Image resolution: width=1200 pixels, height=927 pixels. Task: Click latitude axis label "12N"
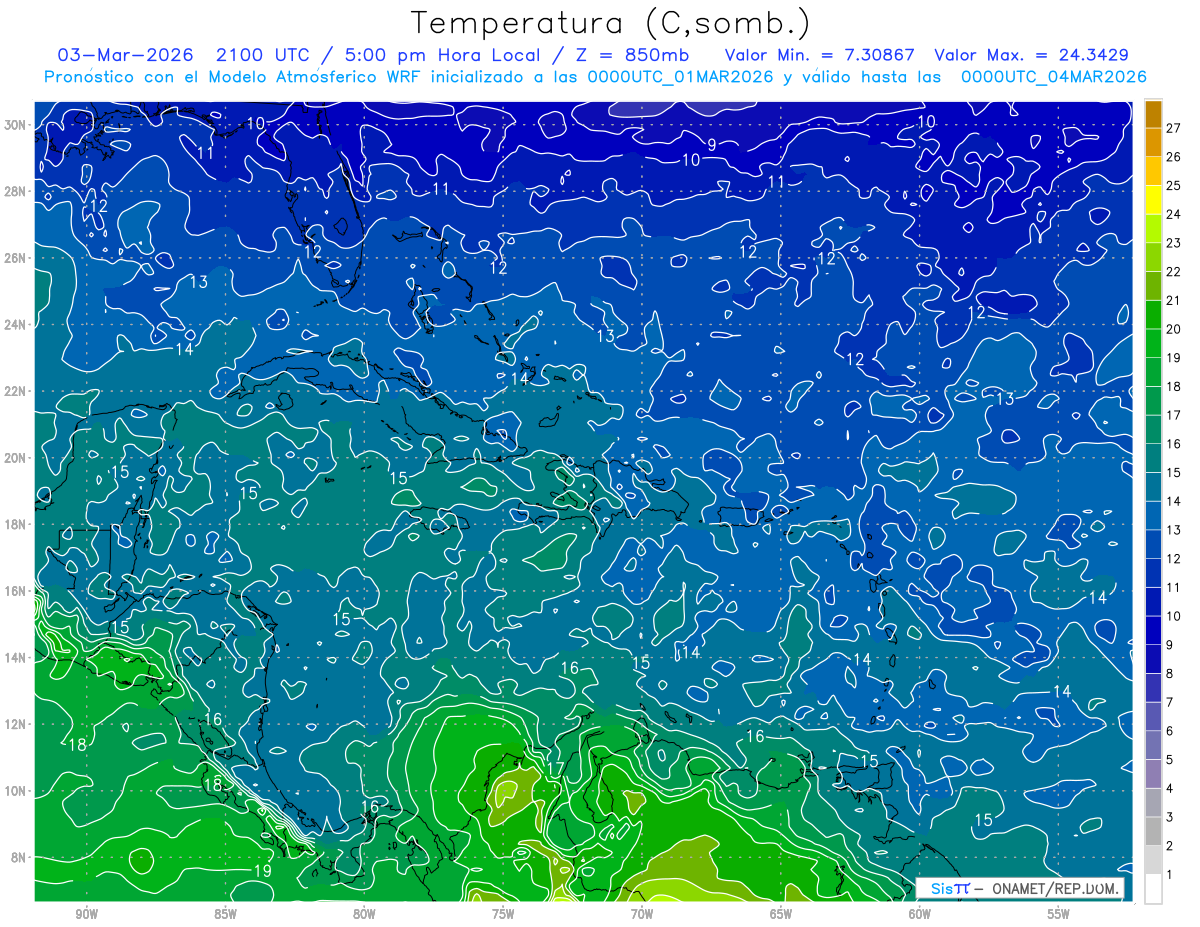pyautogui.click(x=16, y=724)
